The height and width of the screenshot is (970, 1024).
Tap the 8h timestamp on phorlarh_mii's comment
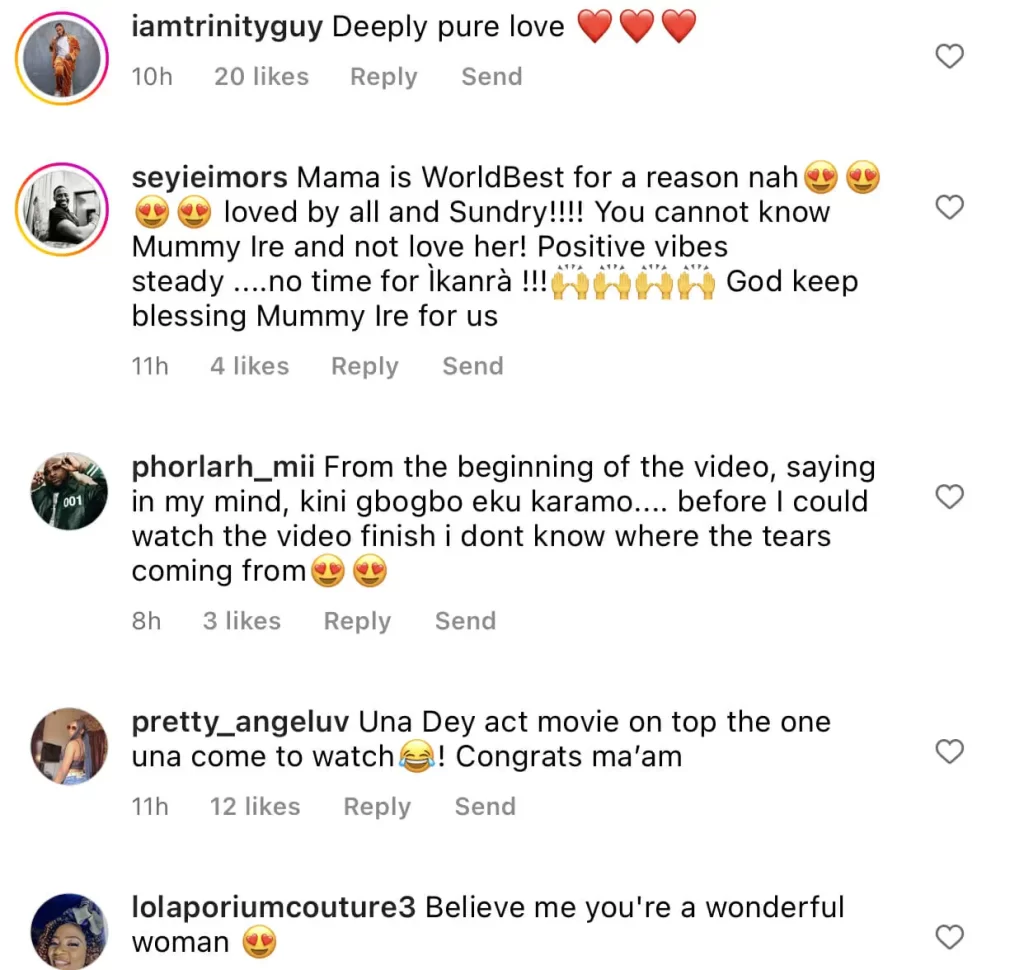click(146, 621)
